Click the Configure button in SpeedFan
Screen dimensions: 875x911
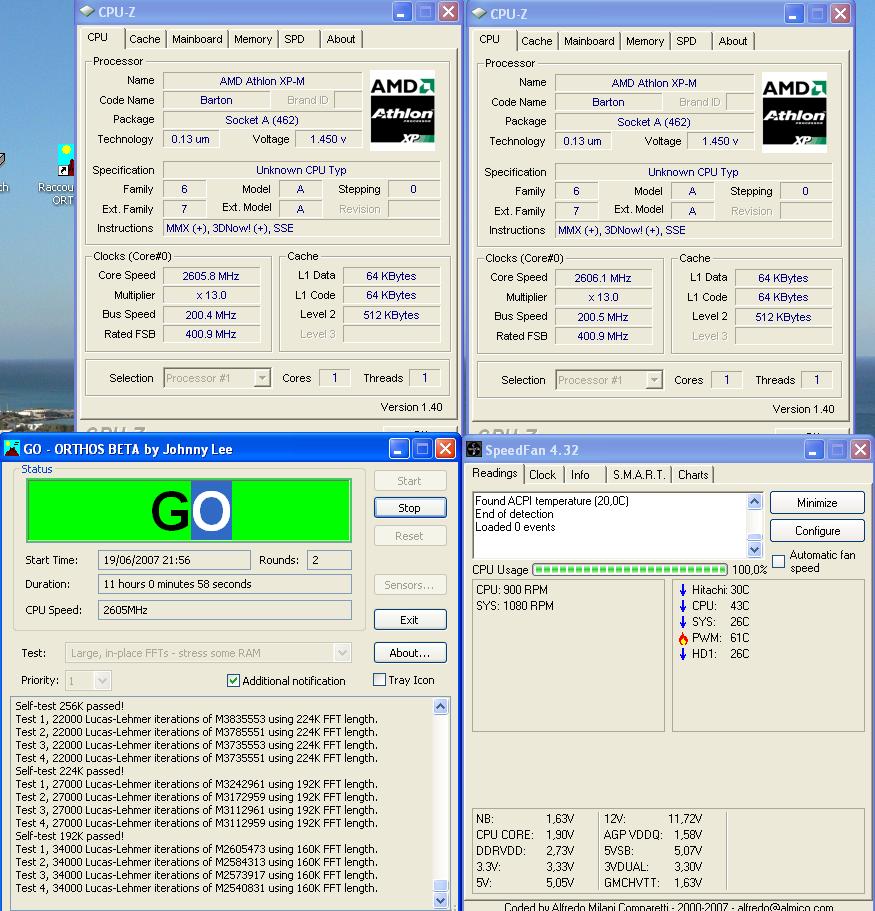point(817,531)
